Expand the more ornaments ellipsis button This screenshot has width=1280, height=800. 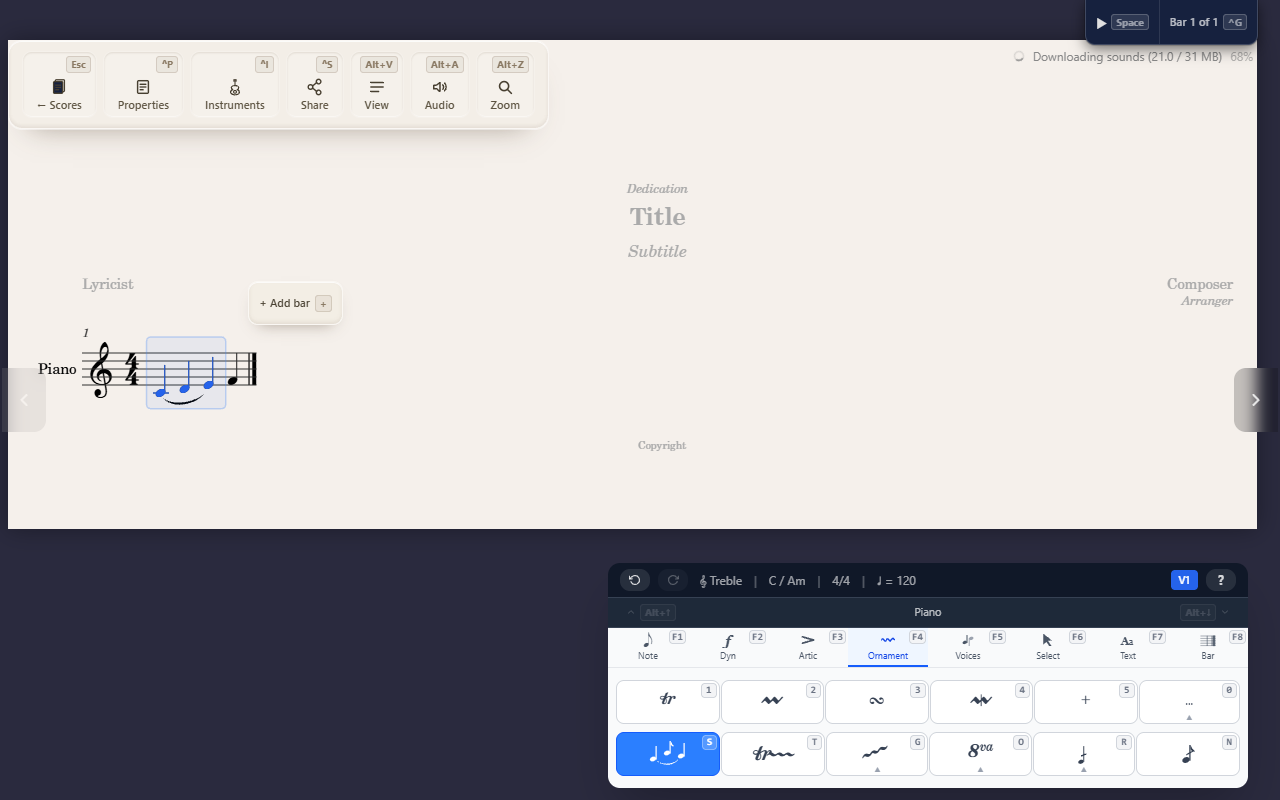(1189, 702)
